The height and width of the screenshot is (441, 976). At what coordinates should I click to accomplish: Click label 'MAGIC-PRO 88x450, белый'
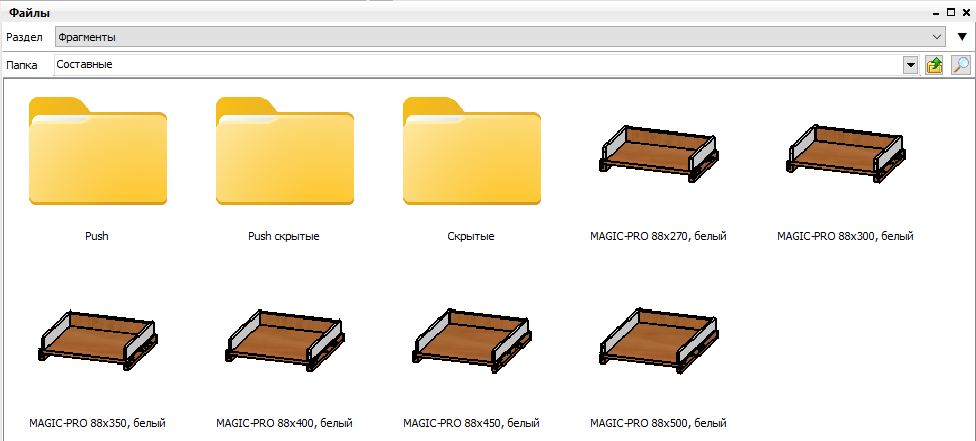471,424
